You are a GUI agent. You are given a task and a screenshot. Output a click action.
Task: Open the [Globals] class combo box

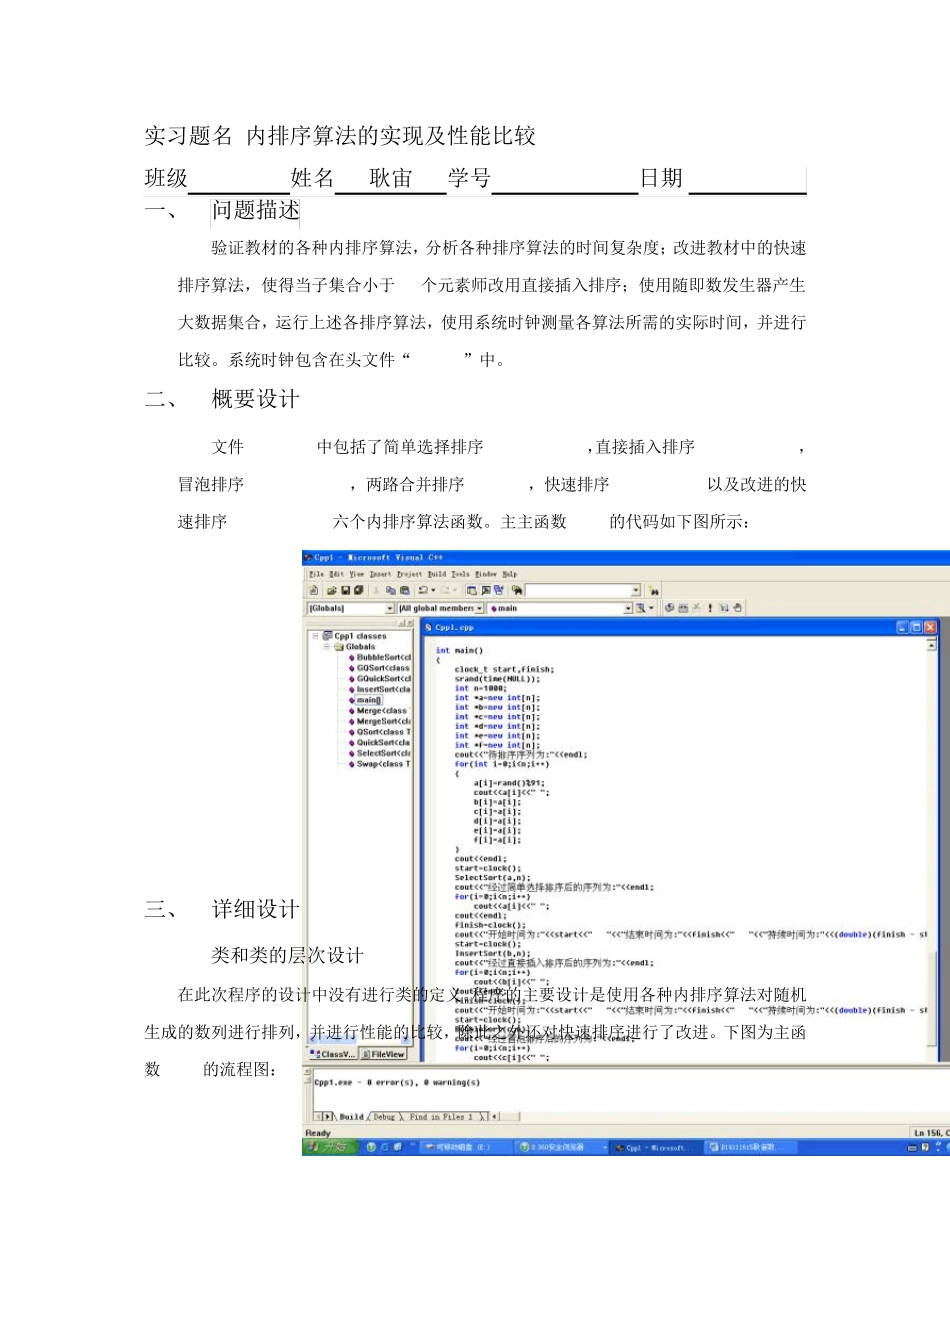pyautogui.click(x=350, y=608)
